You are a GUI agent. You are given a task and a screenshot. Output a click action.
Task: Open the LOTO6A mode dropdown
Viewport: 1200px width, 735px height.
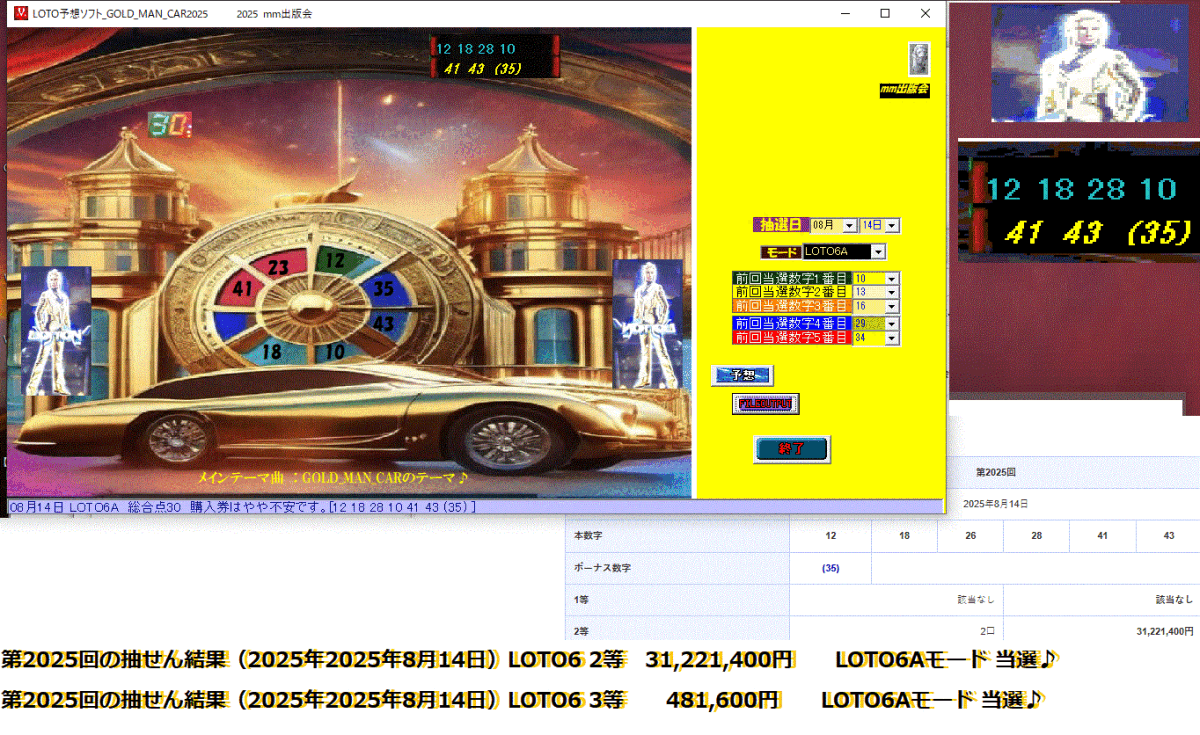coord(878,252)
